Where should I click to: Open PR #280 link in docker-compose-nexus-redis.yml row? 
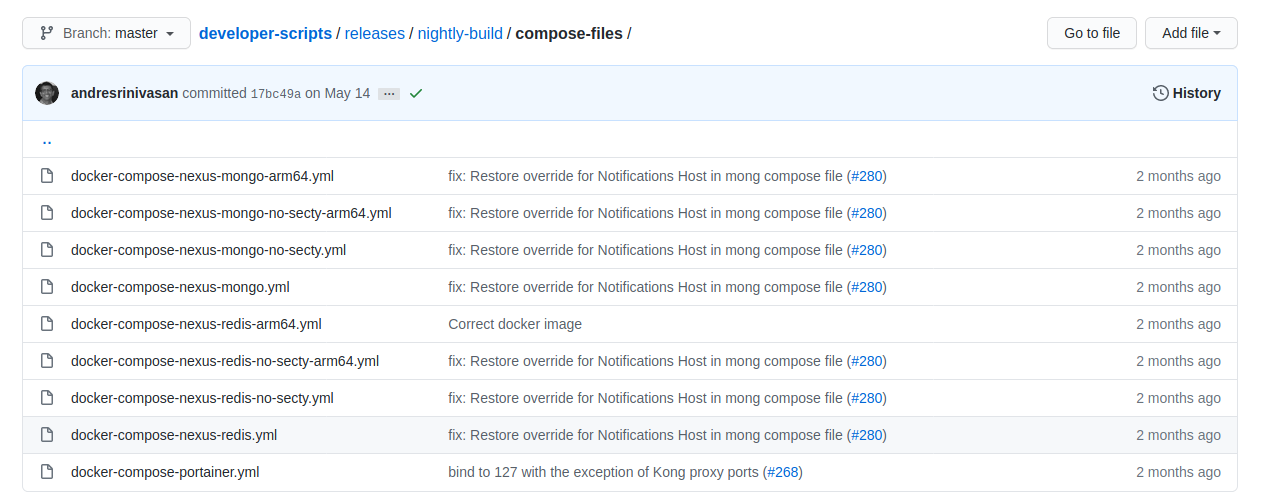tap(867, 435)
